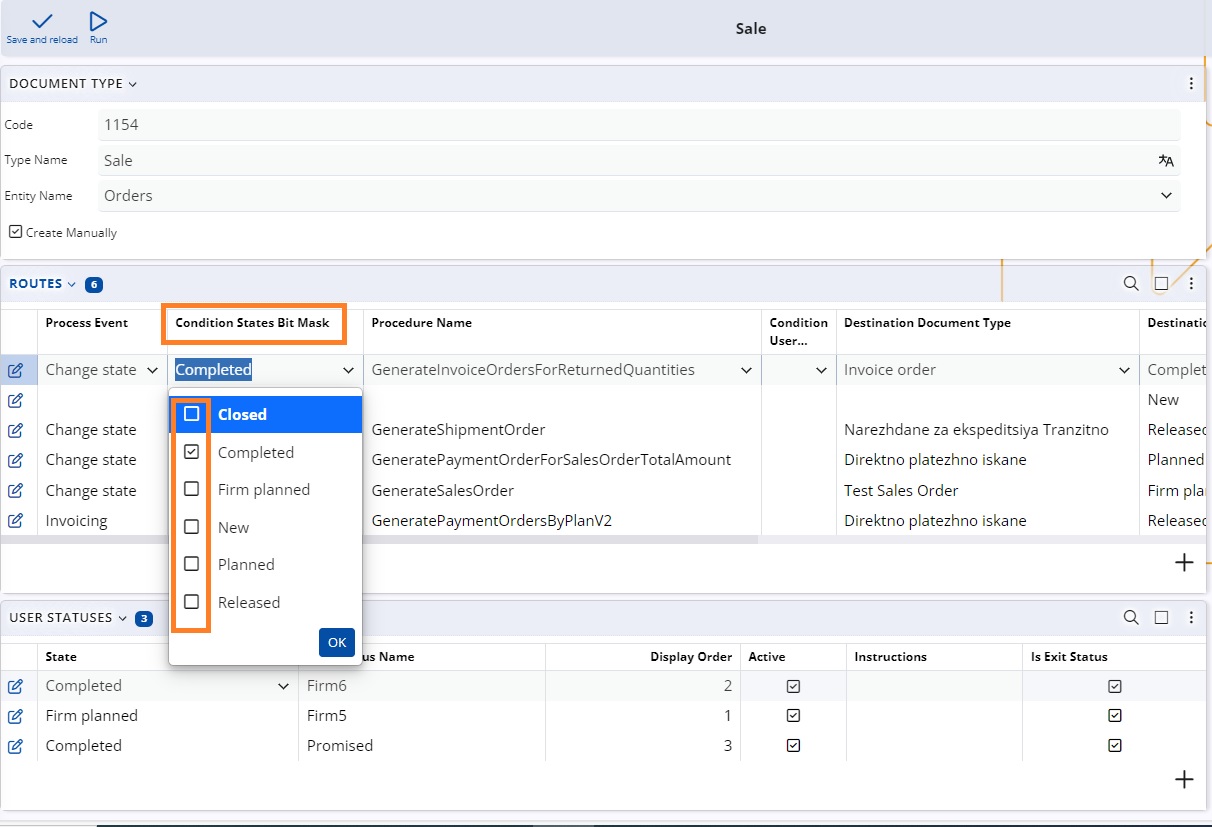Sort by Procedure Name column header

coord(421,323)
